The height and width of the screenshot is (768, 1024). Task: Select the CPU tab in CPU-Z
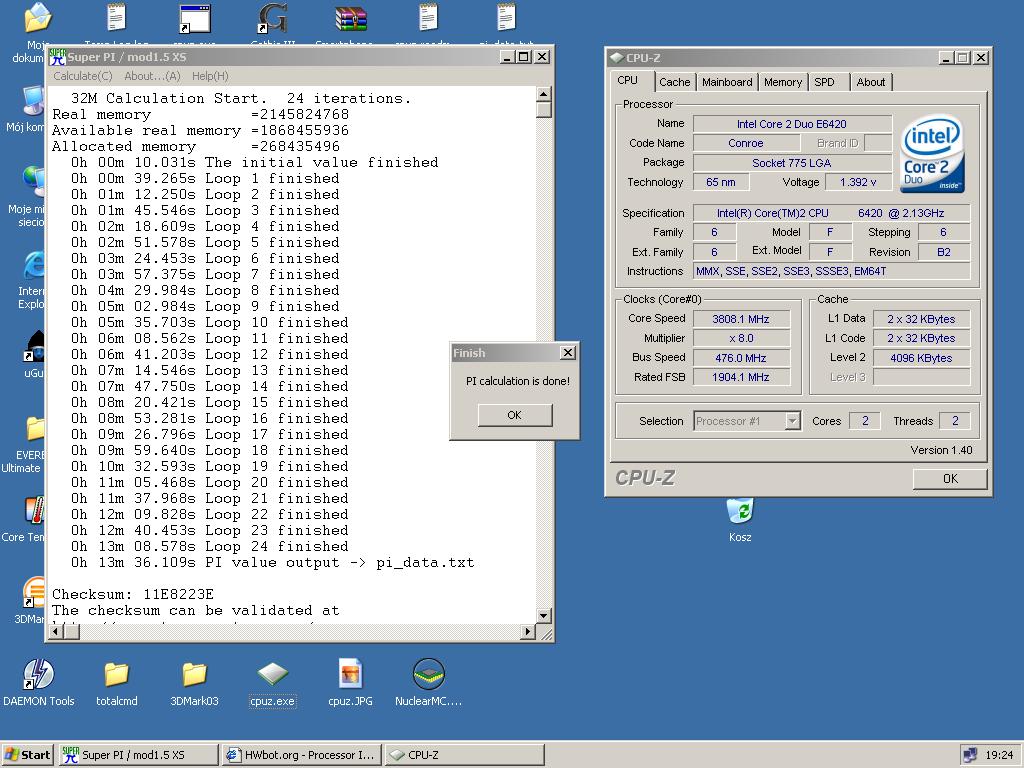(628, 80)
